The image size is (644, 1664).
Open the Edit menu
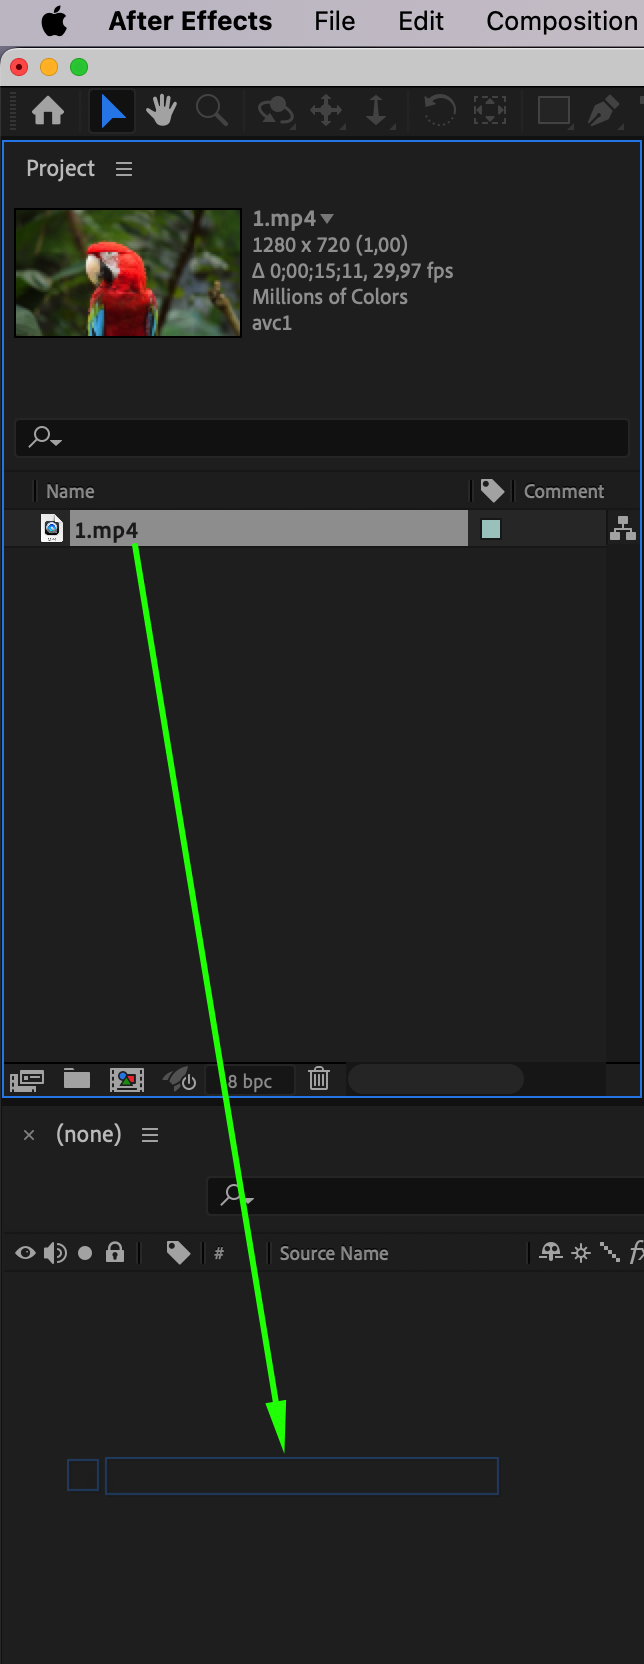pos(421,21)
